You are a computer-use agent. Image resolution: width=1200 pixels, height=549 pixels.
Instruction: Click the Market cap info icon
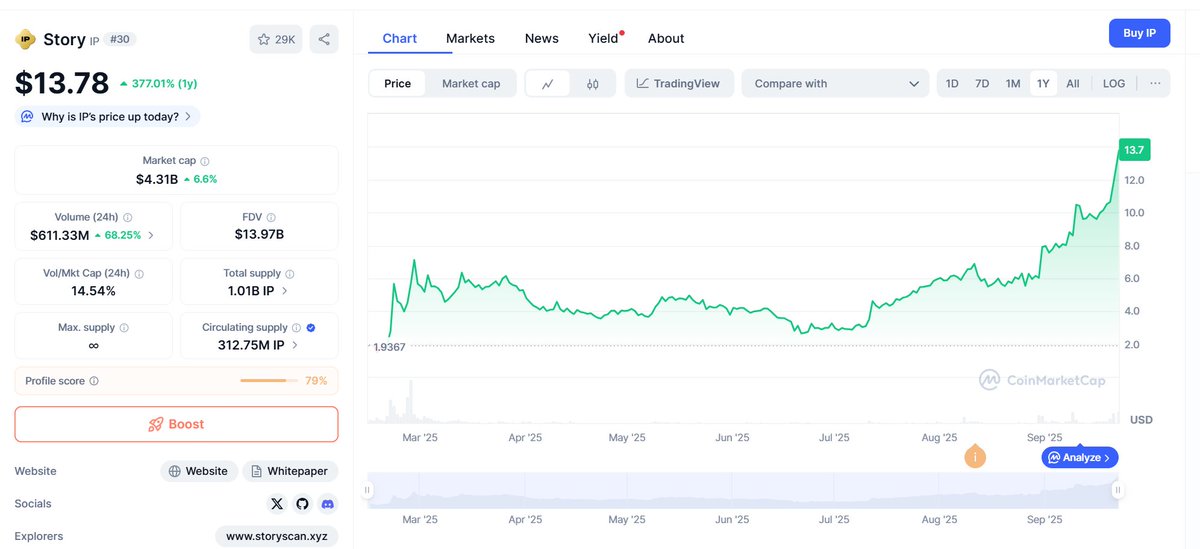tap(205, 161)
